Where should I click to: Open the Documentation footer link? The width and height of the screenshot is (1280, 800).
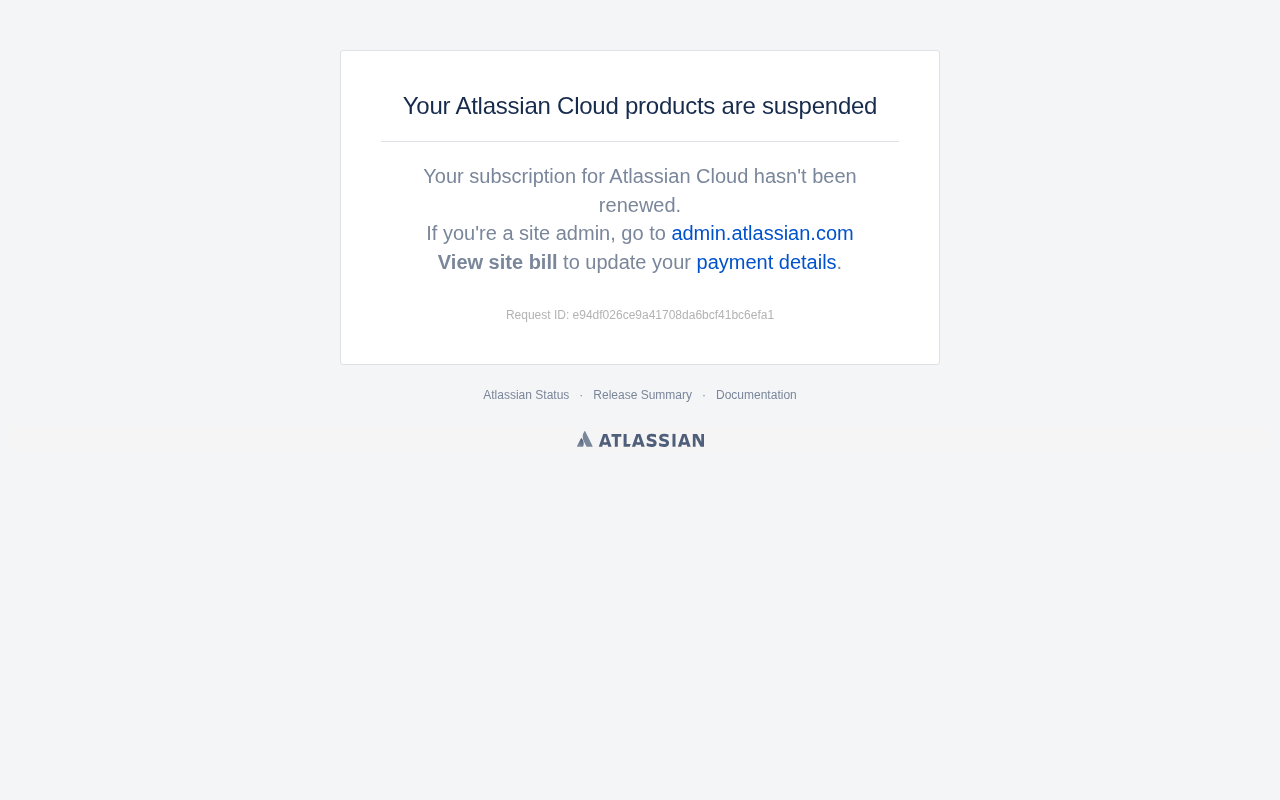(756, 395)
